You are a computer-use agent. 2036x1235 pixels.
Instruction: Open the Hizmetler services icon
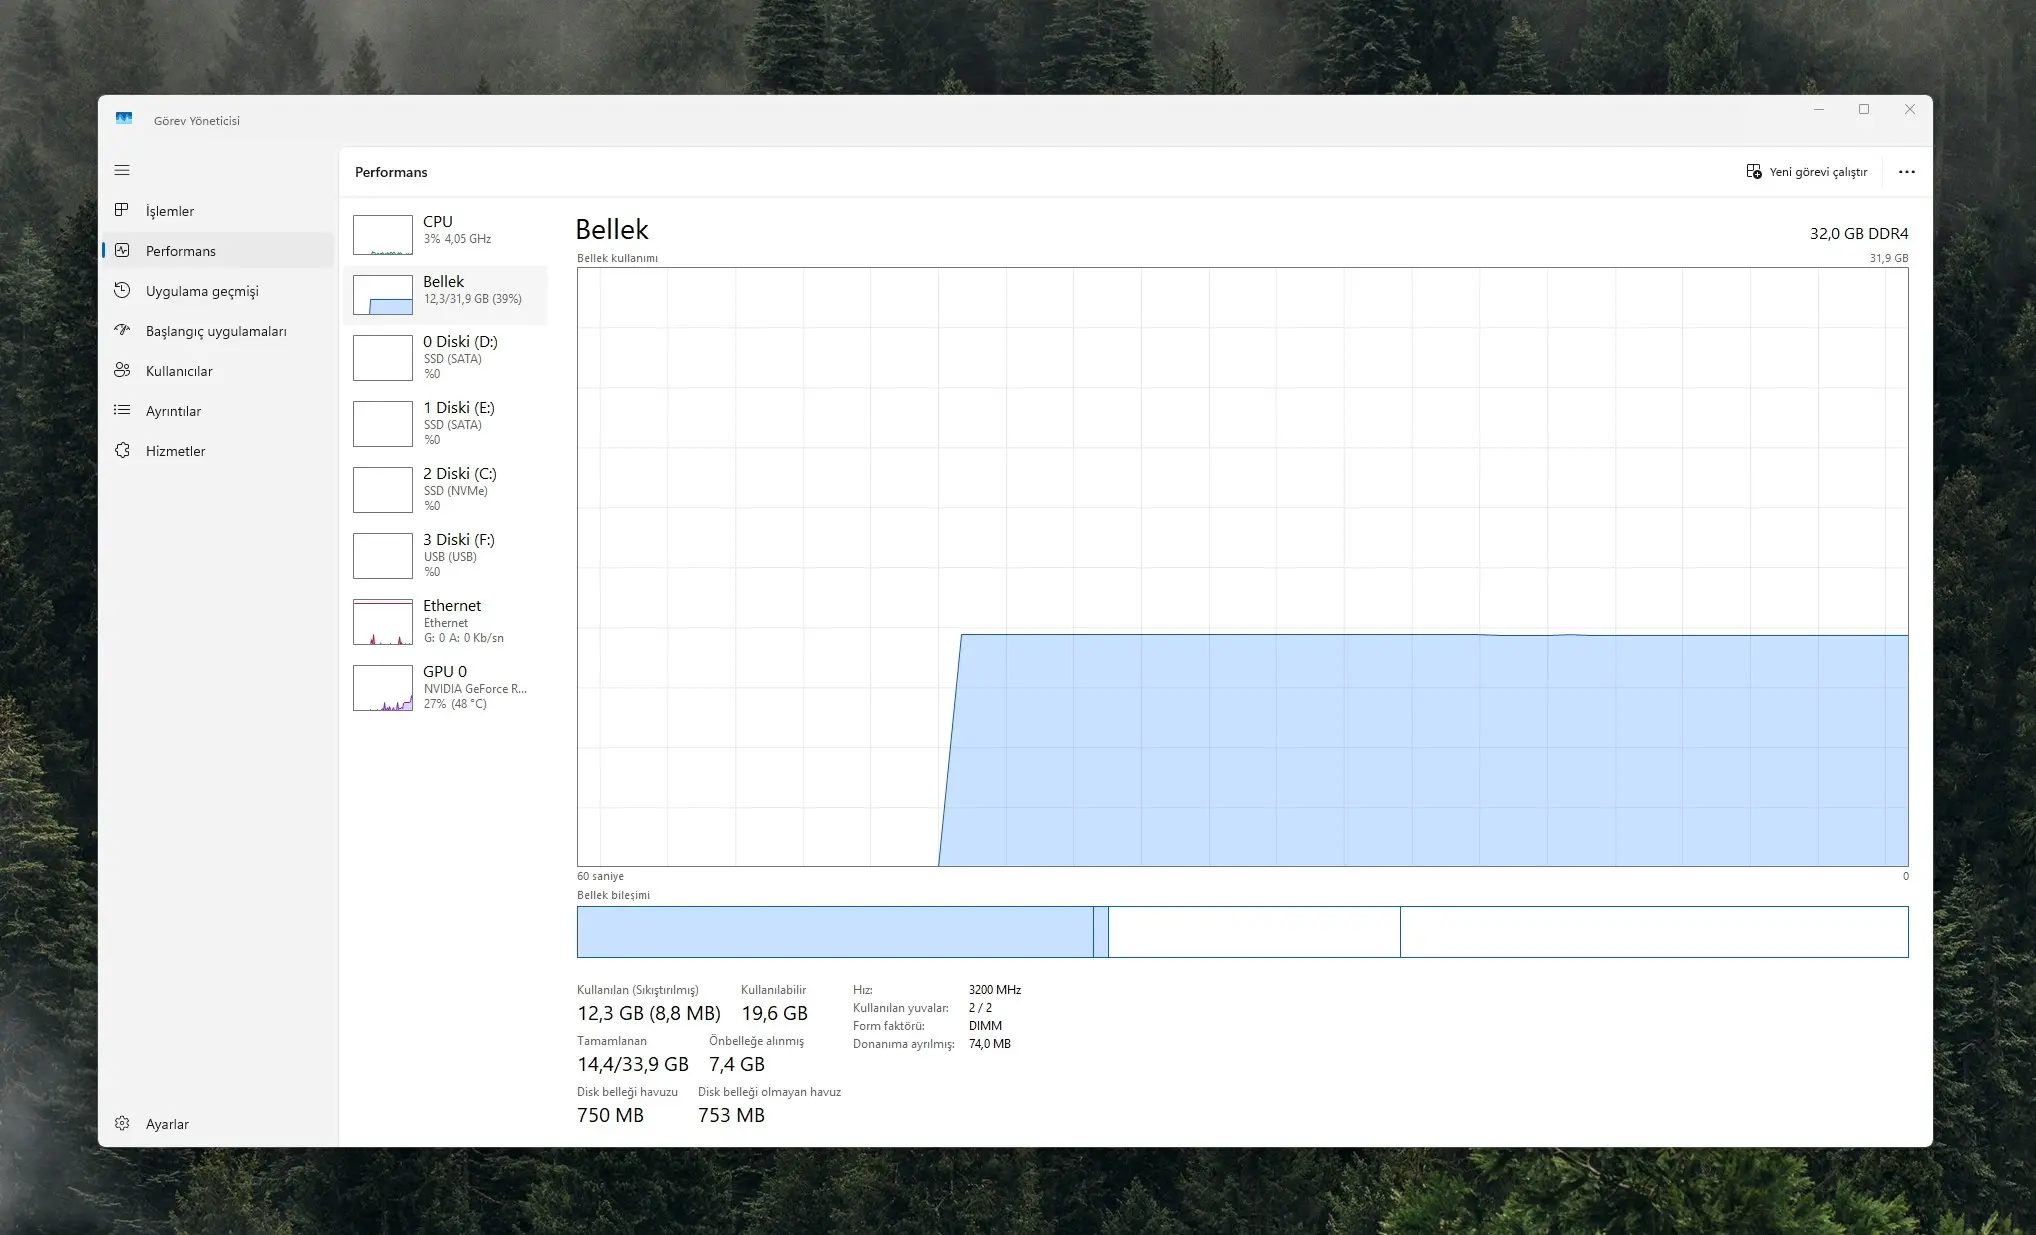point(122,450)
